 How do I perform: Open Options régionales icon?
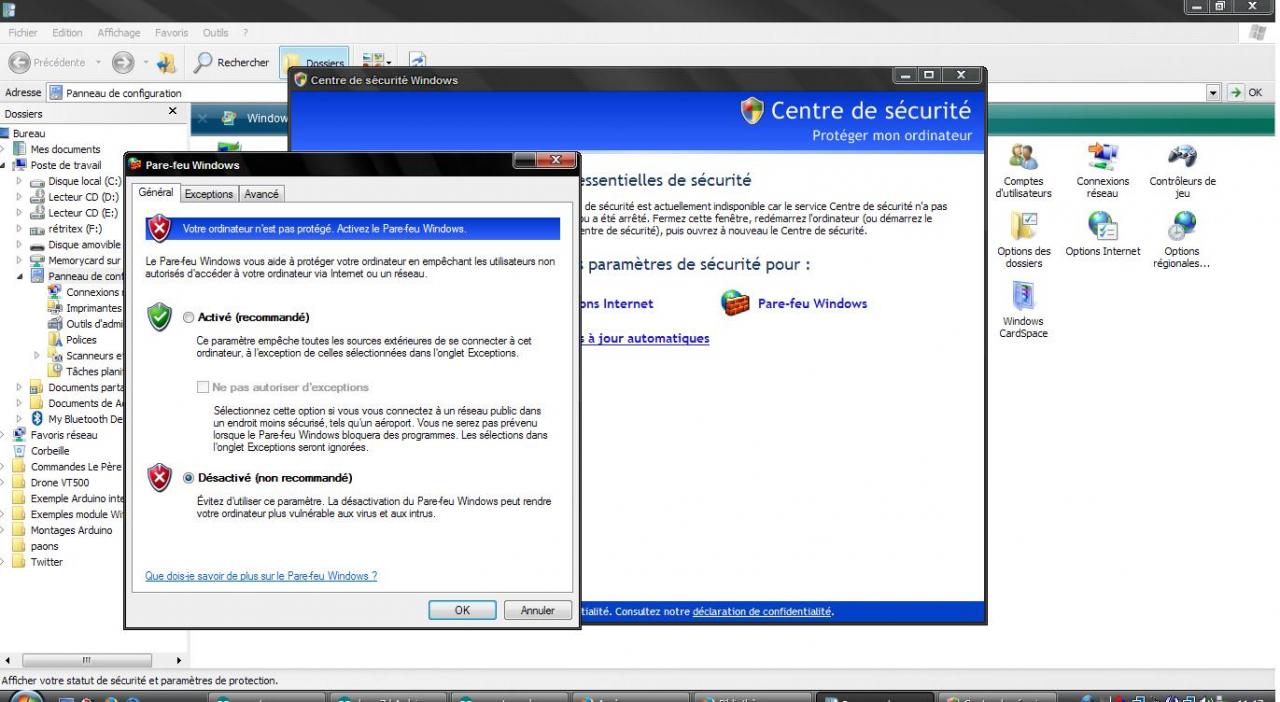pyautogui.click(x=1182, y=240)
